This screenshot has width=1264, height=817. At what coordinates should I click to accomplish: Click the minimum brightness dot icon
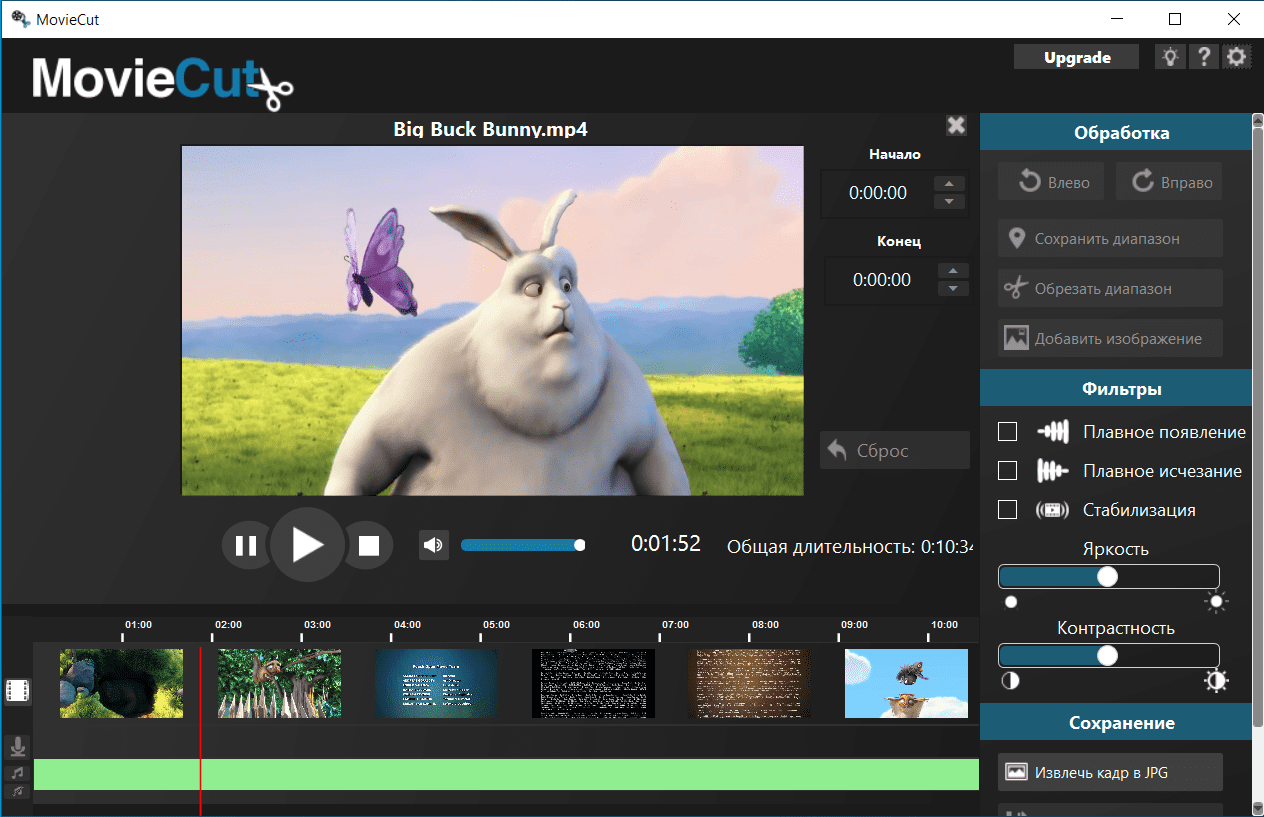pos(1011,602)
